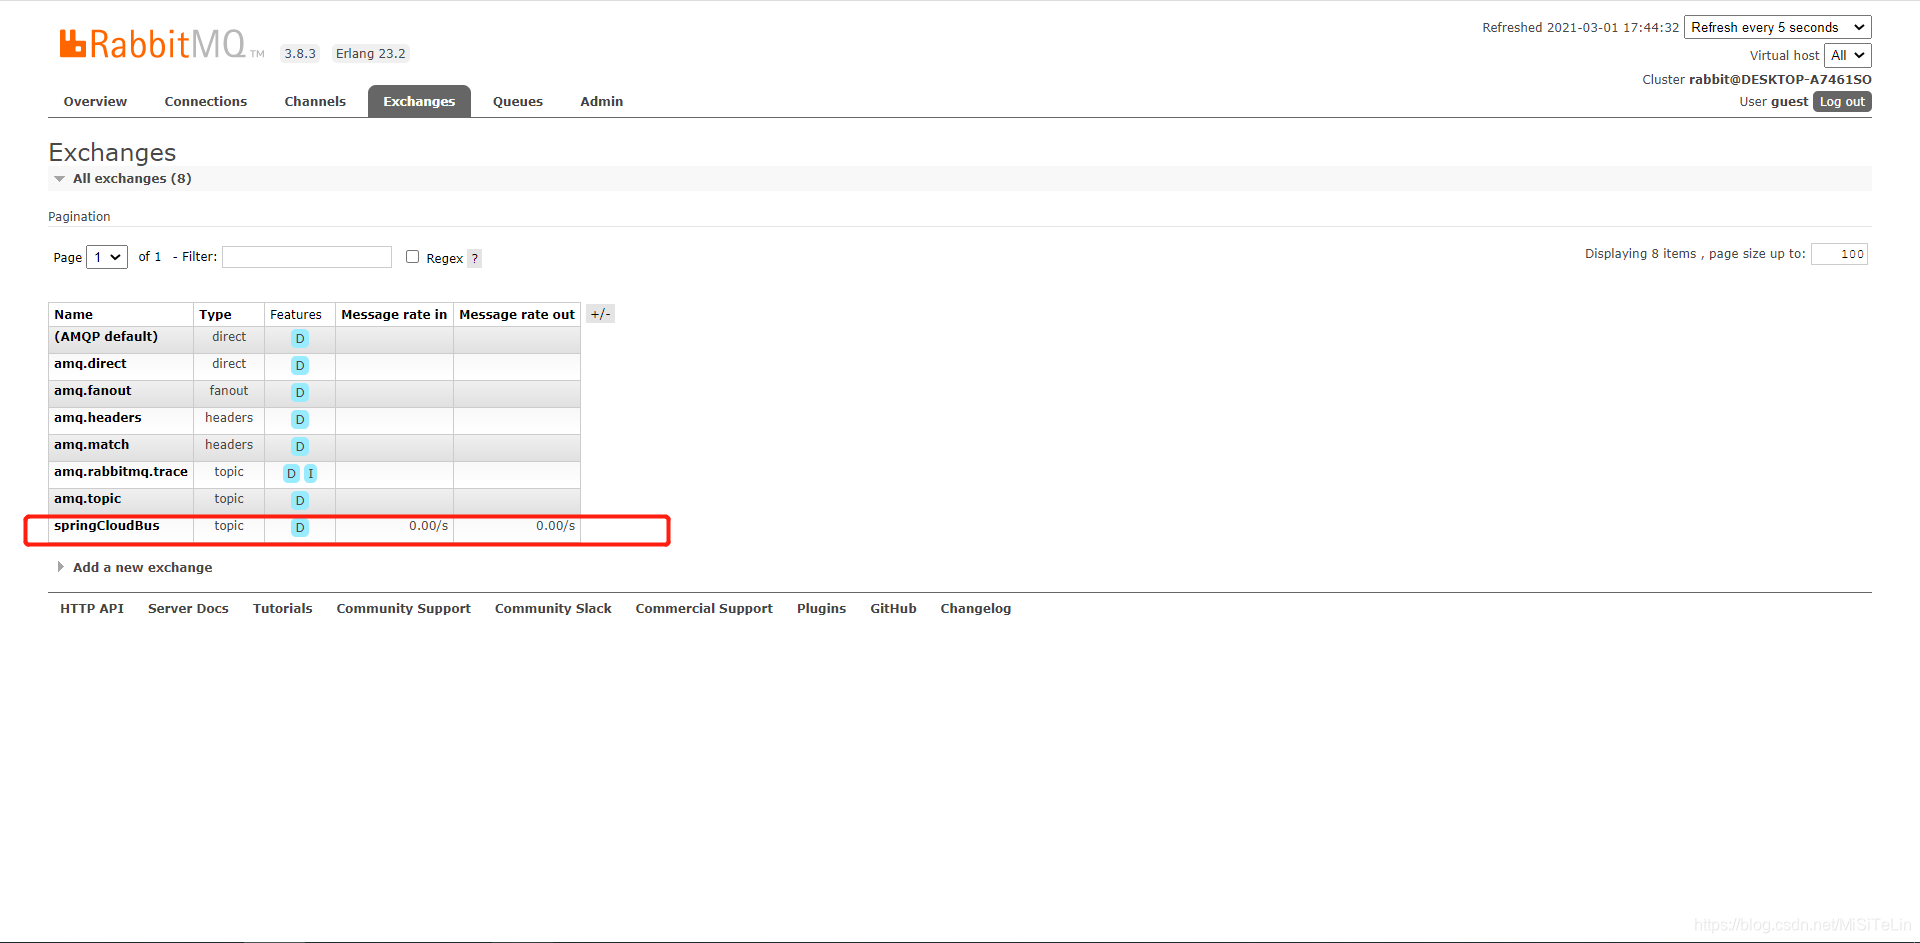
Task: Click the springCloudBus message rate out value
Action: (555, 526)
